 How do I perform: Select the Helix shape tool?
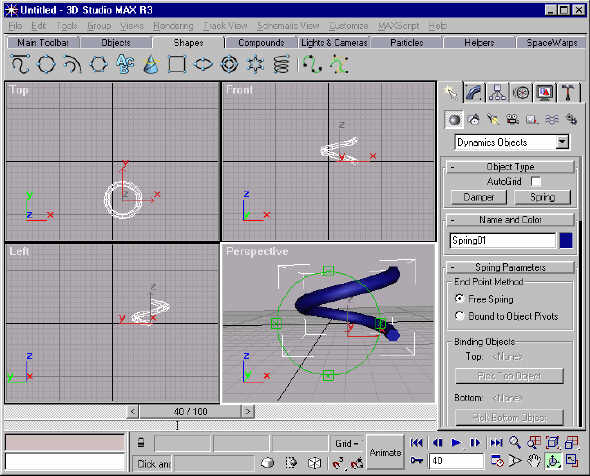click(281, 64)
